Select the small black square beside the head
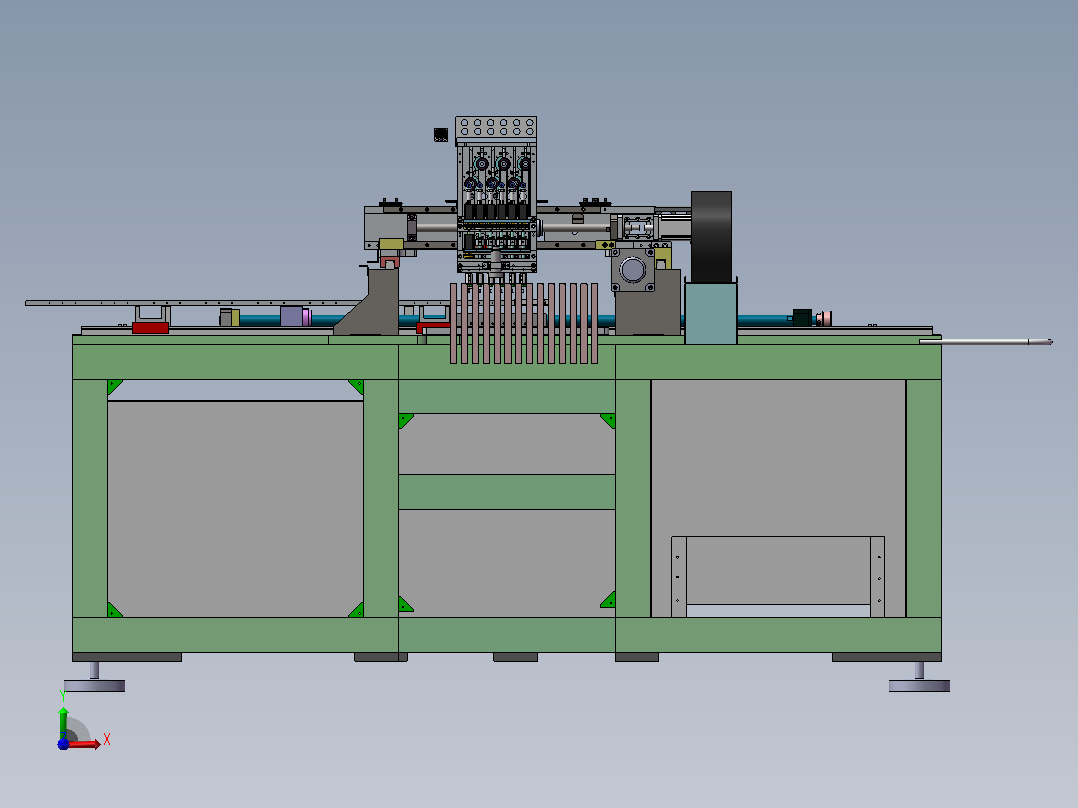 [441, 135]
